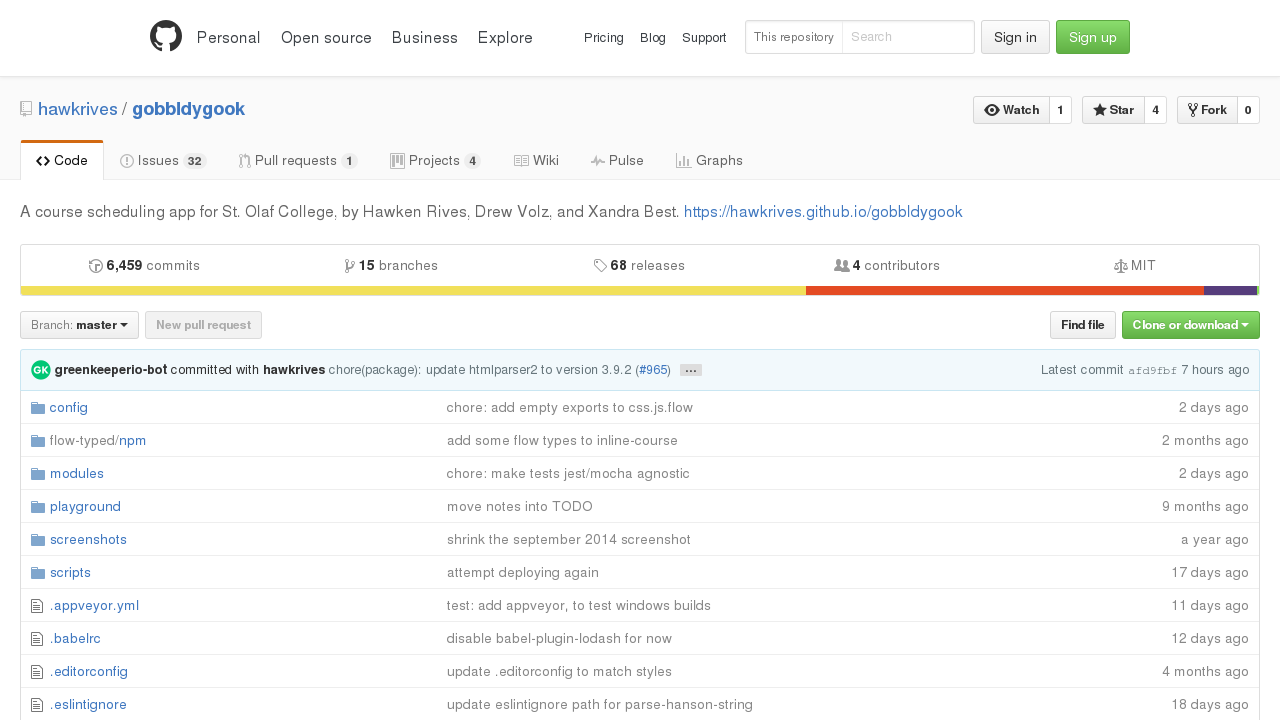
Task: Click the Sign in button
Action: point(1015,37)
